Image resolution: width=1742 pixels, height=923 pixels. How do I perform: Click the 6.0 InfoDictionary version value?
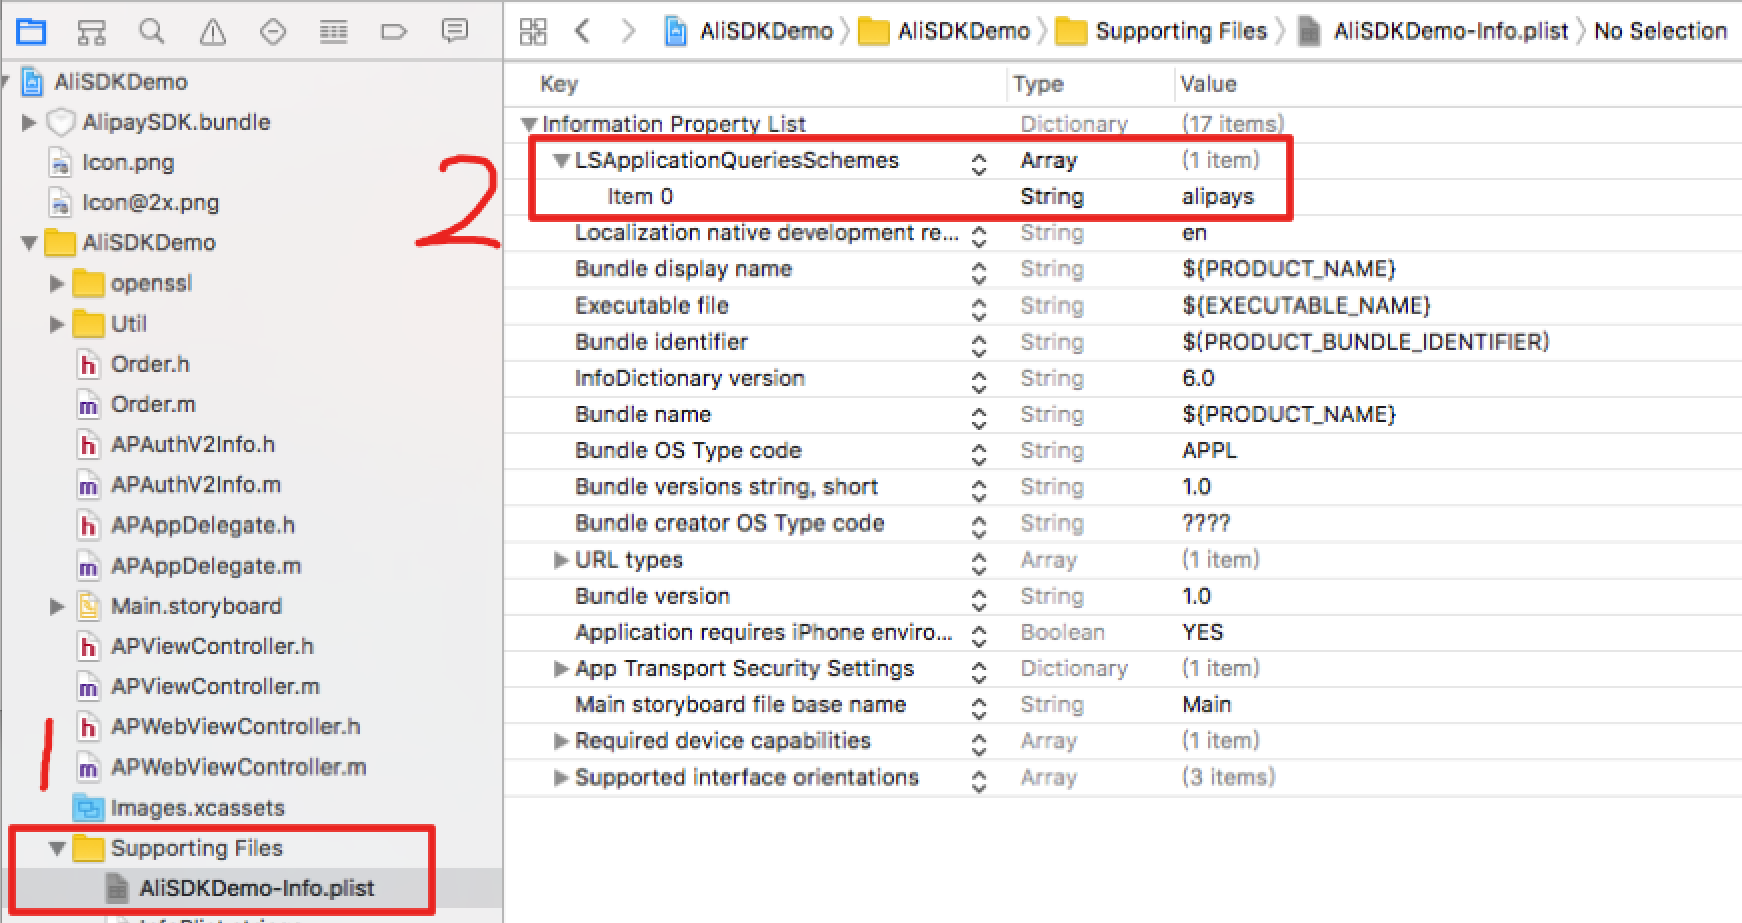[x=1198, y=378]
